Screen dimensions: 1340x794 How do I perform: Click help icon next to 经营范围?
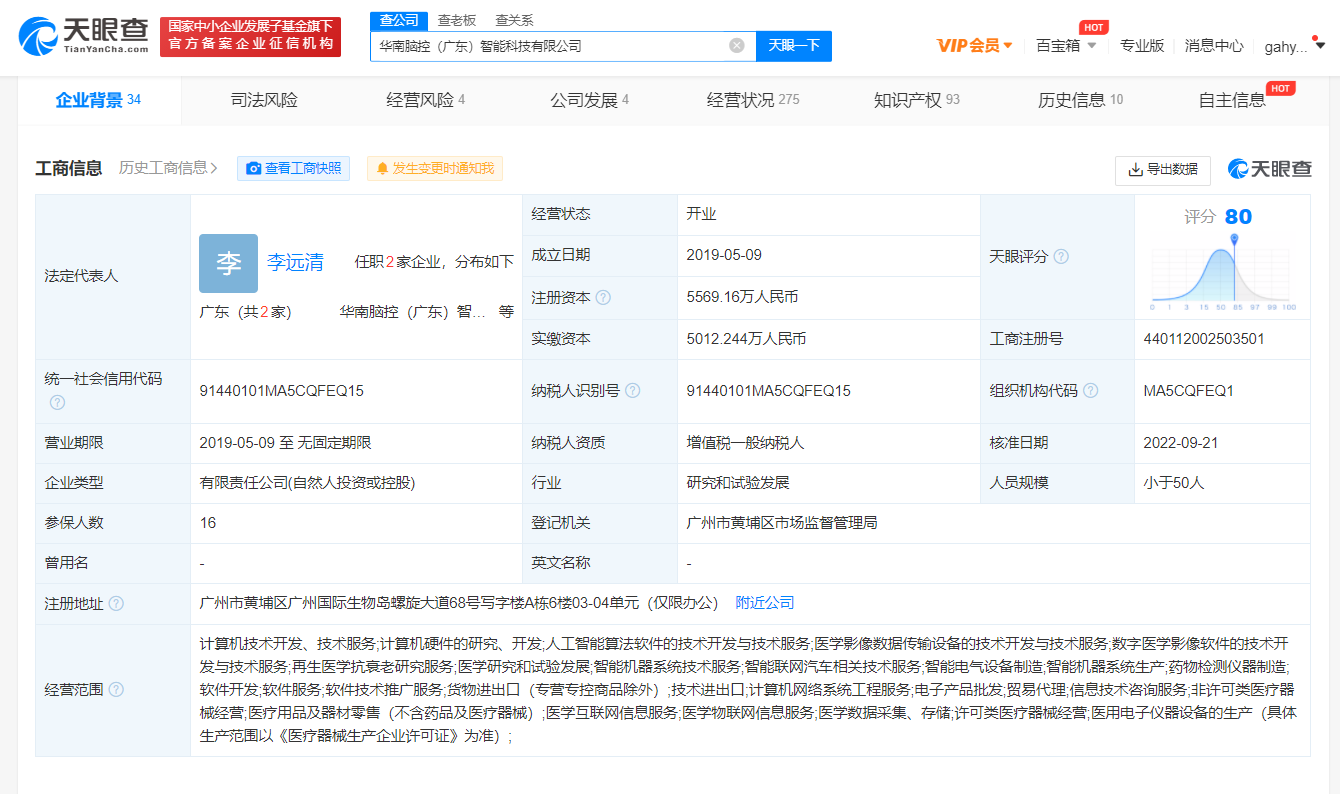116,689
